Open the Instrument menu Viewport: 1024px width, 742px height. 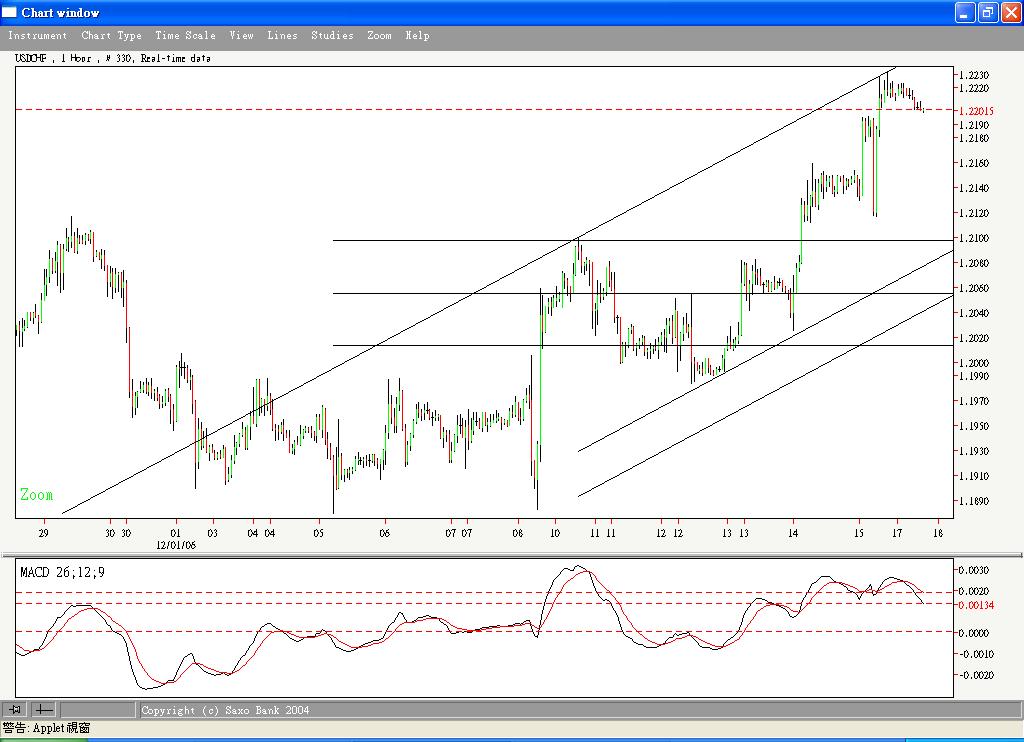37,35
